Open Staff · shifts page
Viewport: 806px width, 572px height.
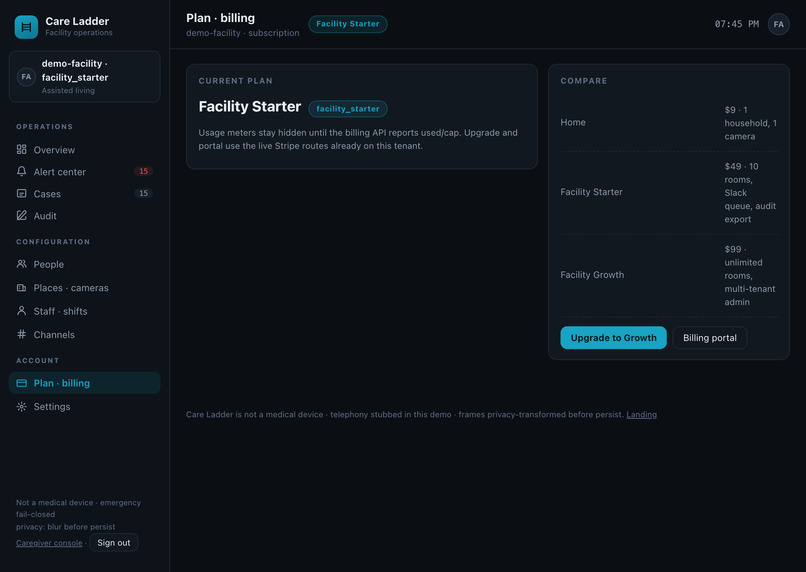(61, 311)
